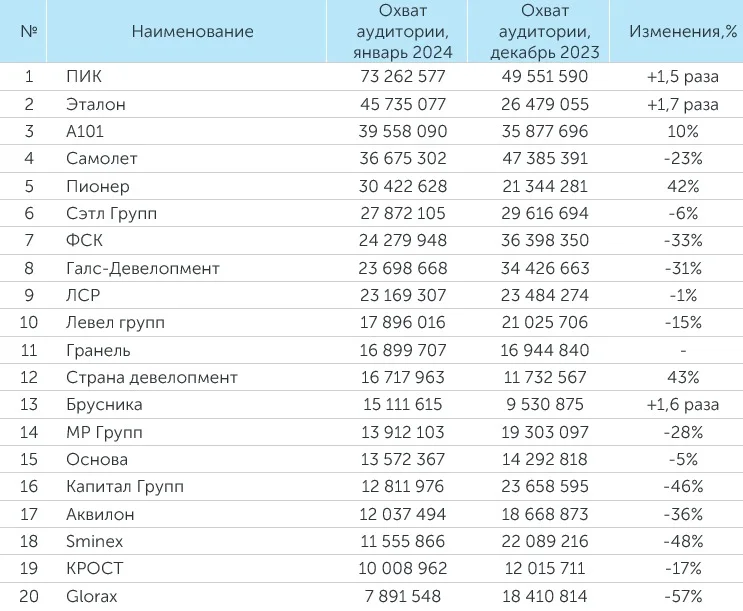Click the 'ПИК' company name cell
Image resolution: width=743 pixels, height=611 pixels.
83,76
